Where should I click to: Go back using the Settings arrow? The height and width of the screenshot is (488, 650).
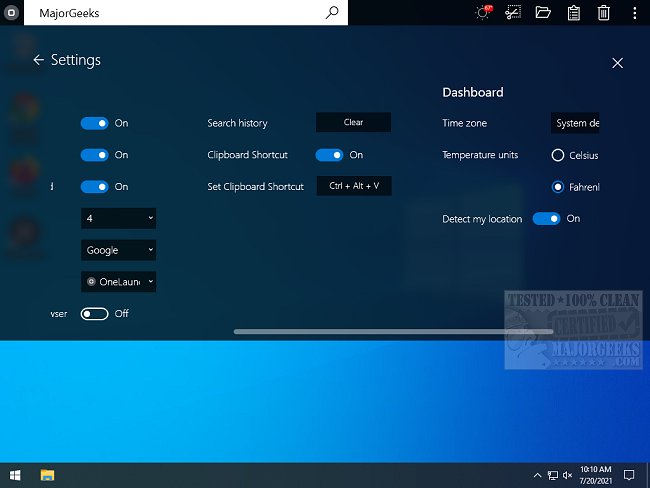39,60
